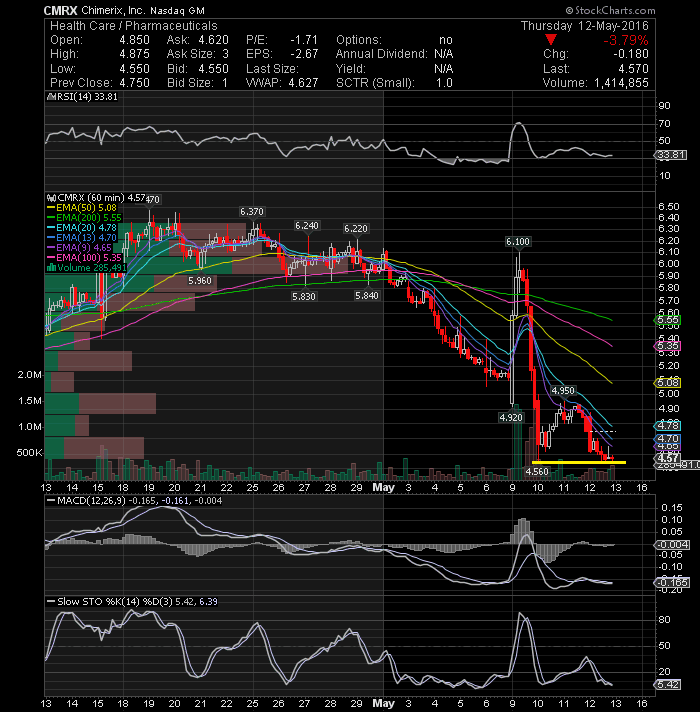Click the 2.0M volume axis label
Screen dimensions: 700x712
(30, 375)
